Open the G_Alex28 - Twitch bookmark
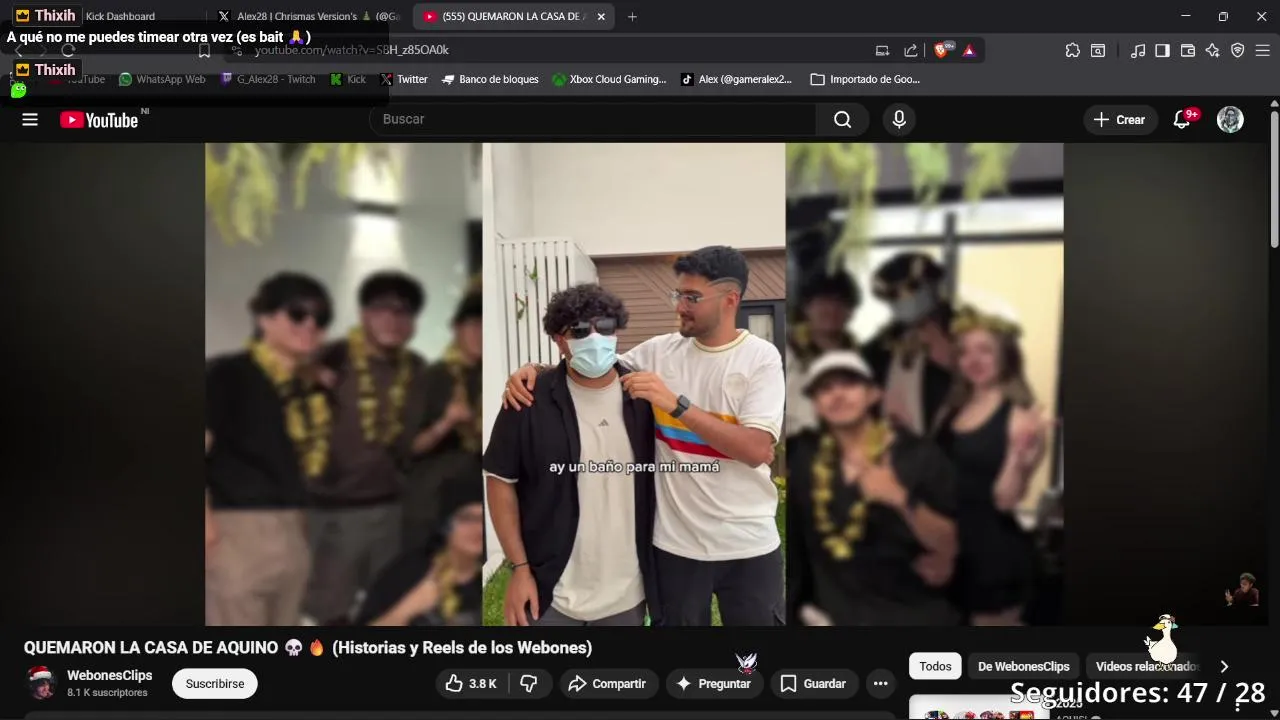1280x720 pixels. pos(267,79)
